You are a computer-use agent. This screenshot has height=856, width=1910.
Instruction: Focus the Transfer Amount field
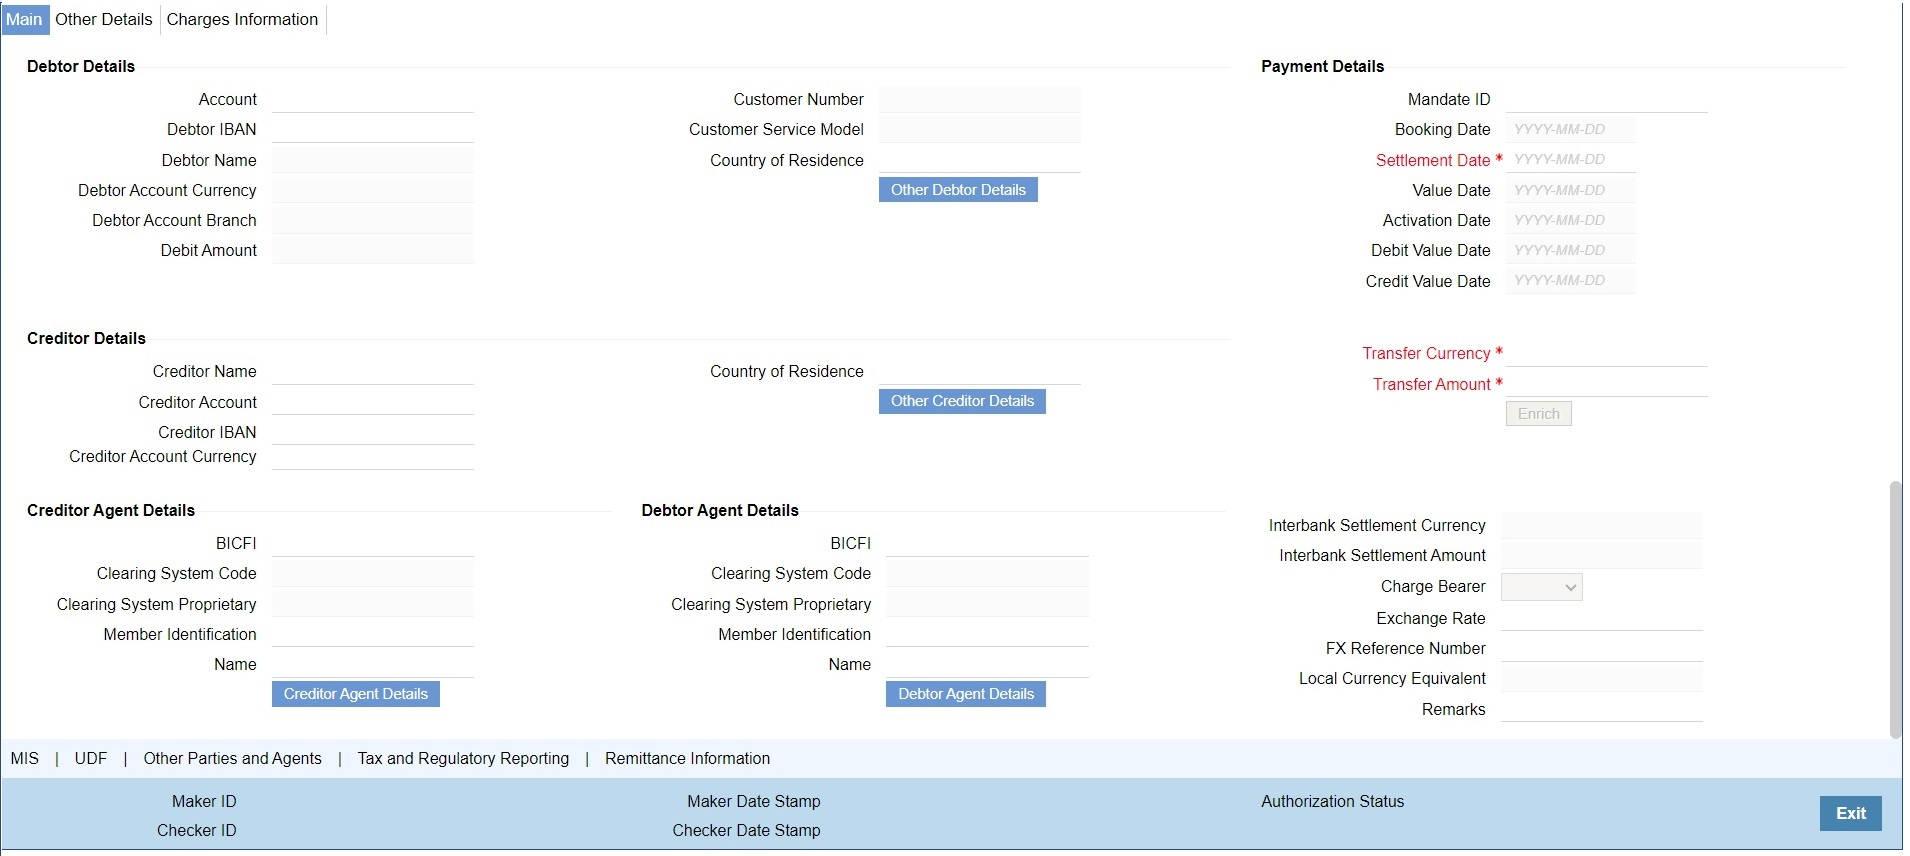[x=1607, y=384]
